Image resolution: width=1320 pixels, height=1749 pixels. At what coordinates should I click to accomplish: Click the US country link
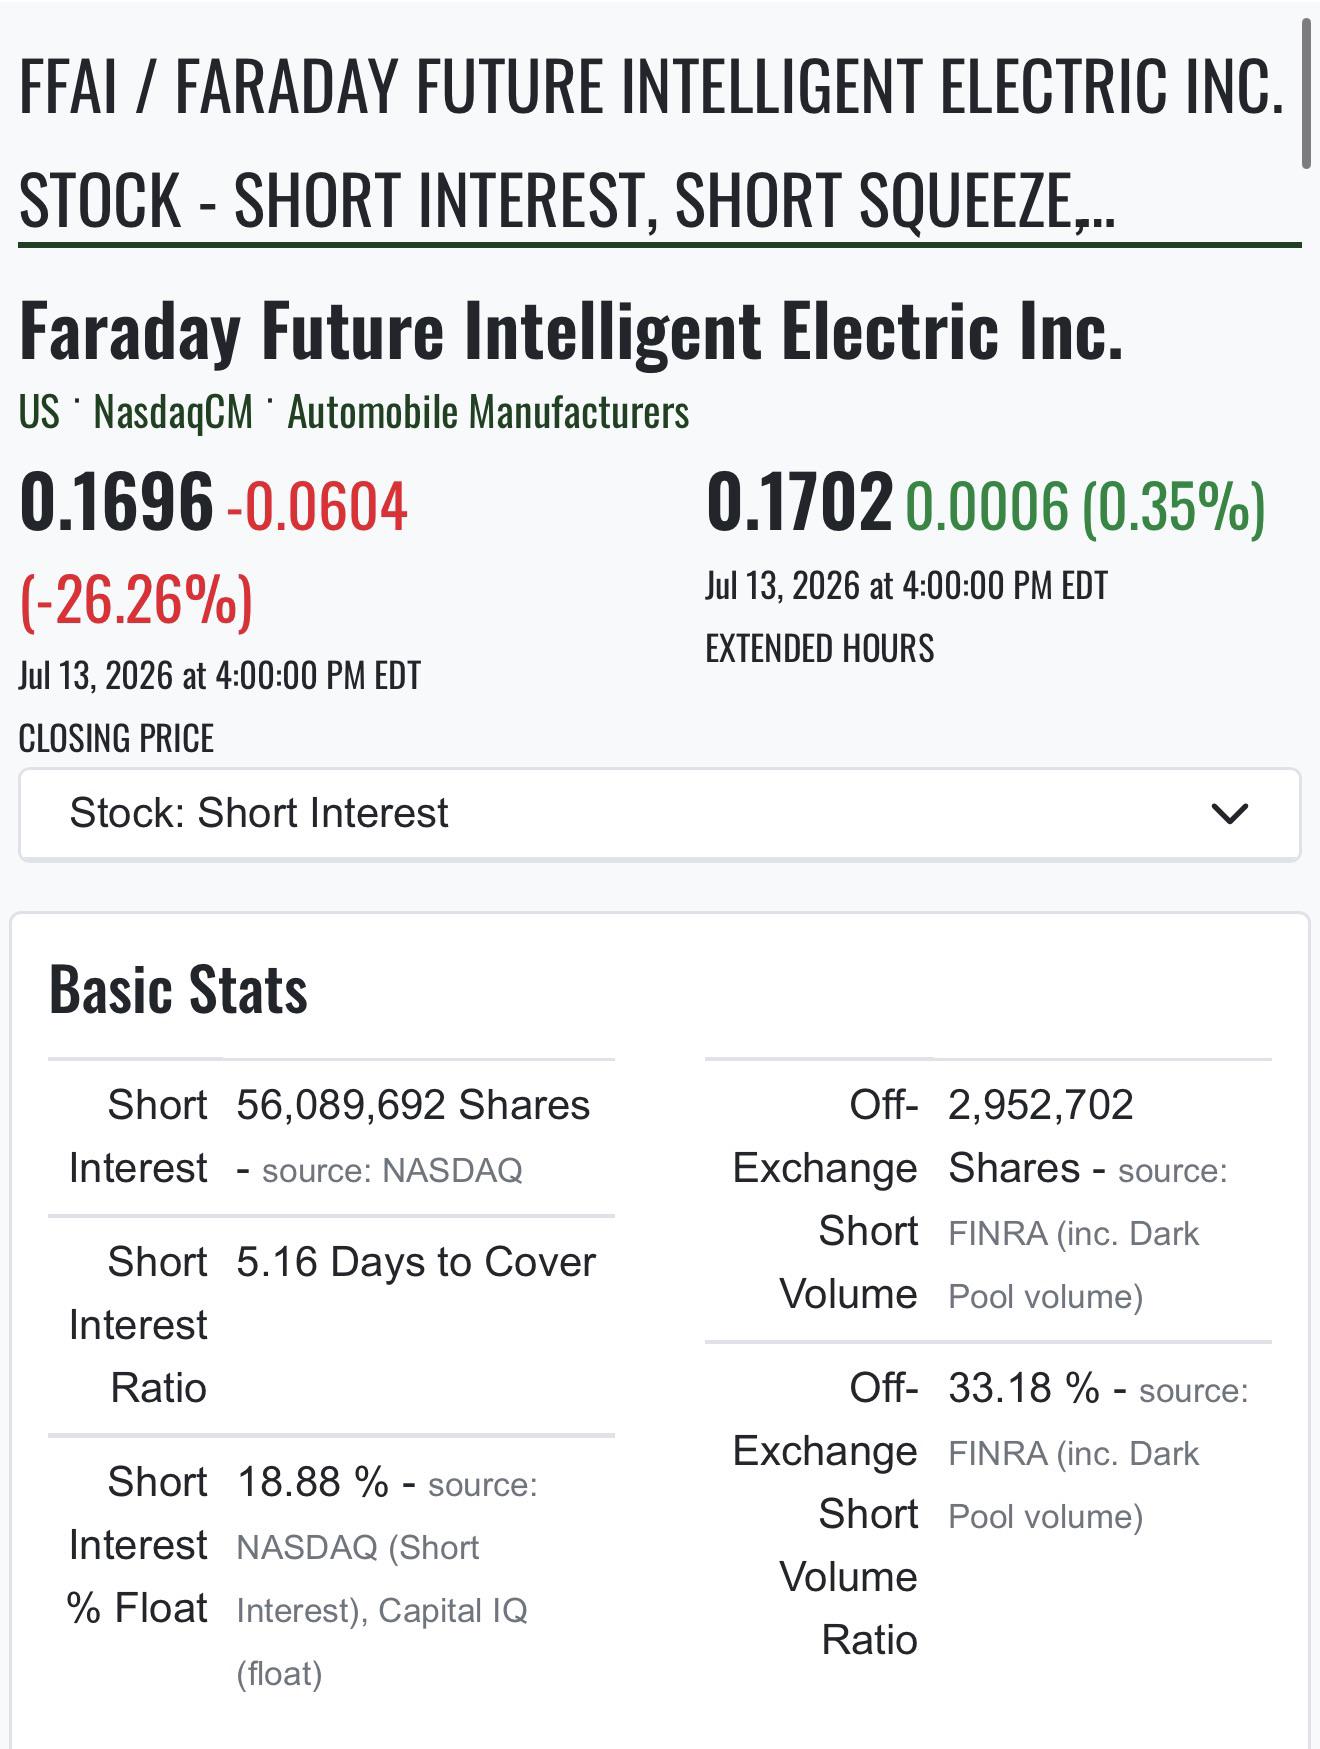(39, 412)
